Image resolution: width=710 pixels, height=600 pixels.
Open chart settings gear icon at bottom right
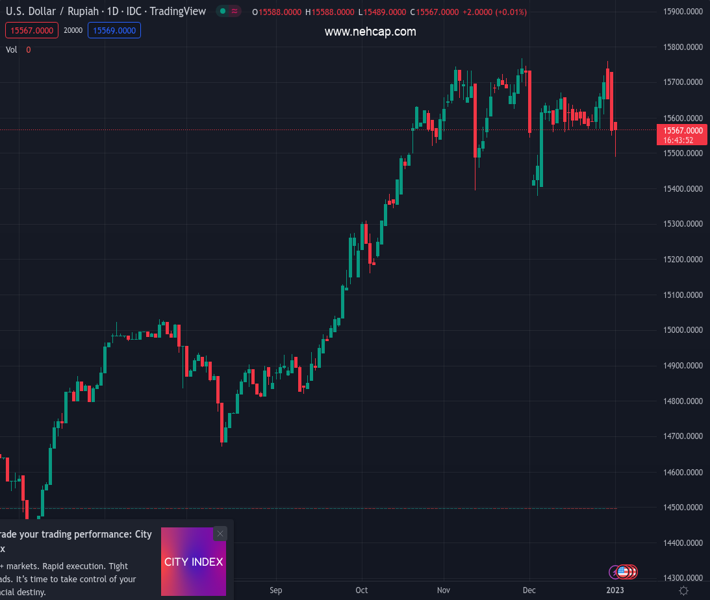[684, 591]
